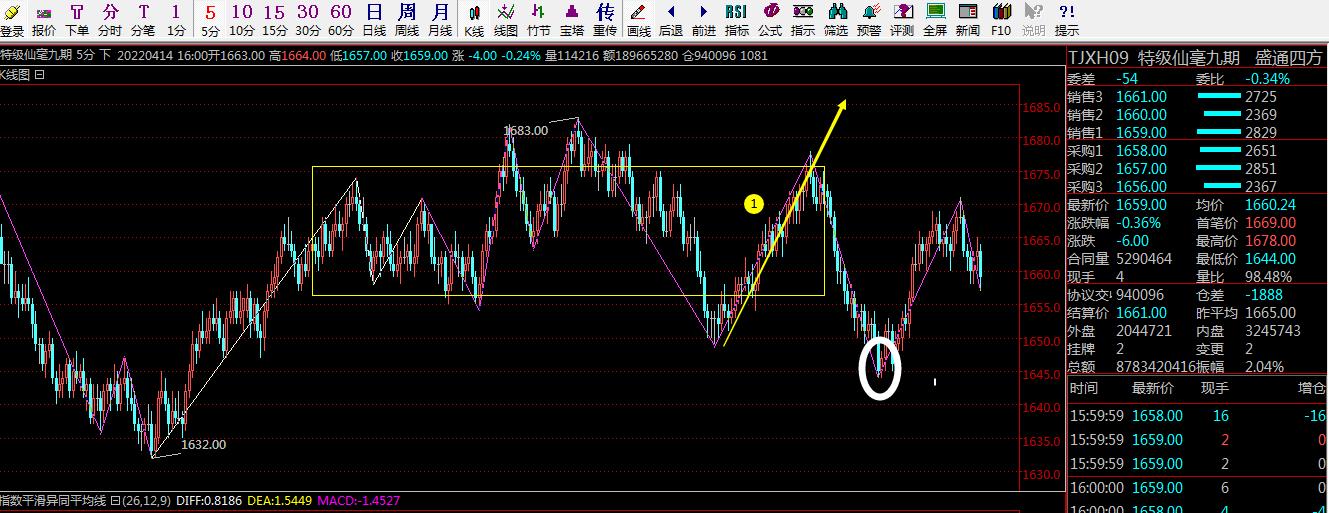Open the 评测 evaluation tool
Screen dimensions: 1329x513
point(902,19)
